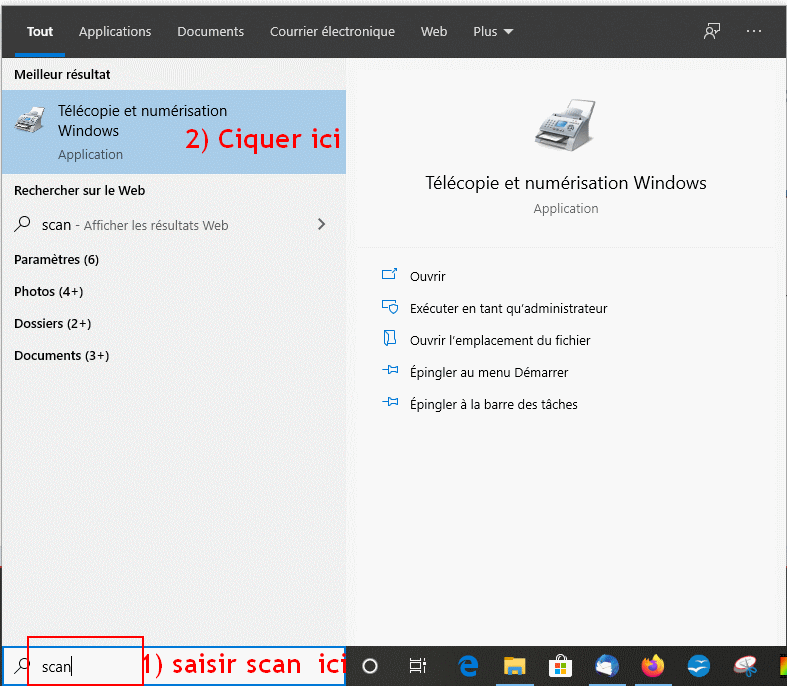787x686 pixels.
Task: Click the web search magnifier icon
Action: 22,224
